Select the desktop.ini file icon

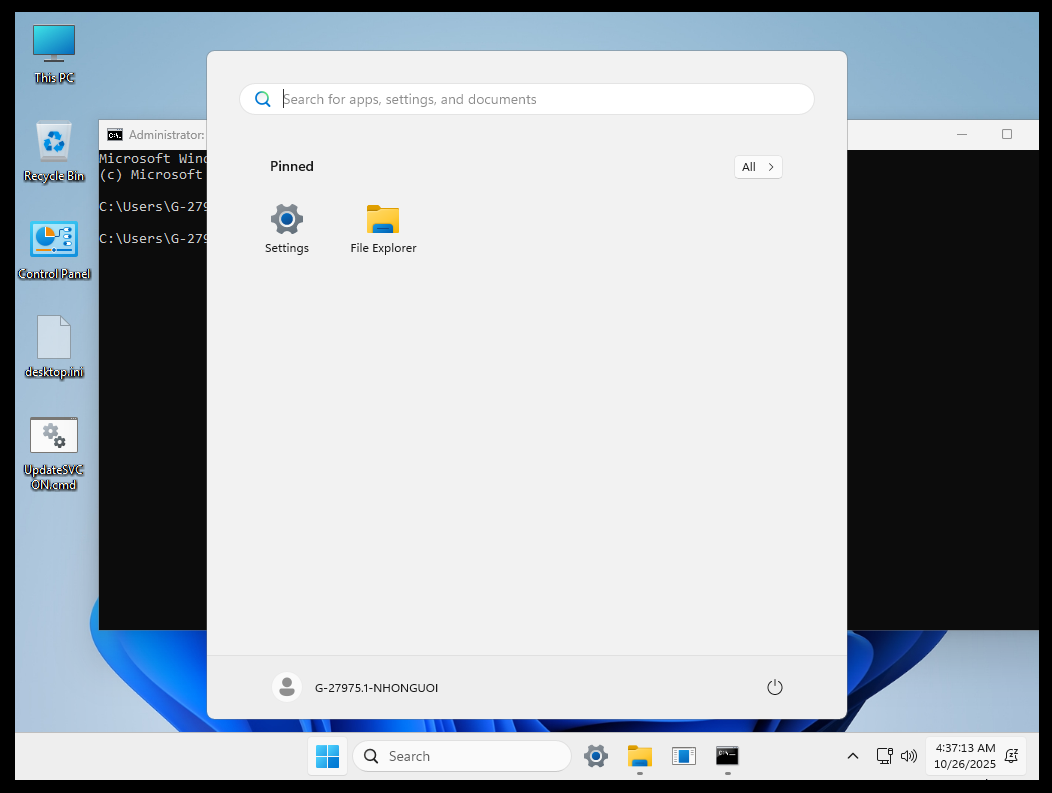[x=54, y=347]
